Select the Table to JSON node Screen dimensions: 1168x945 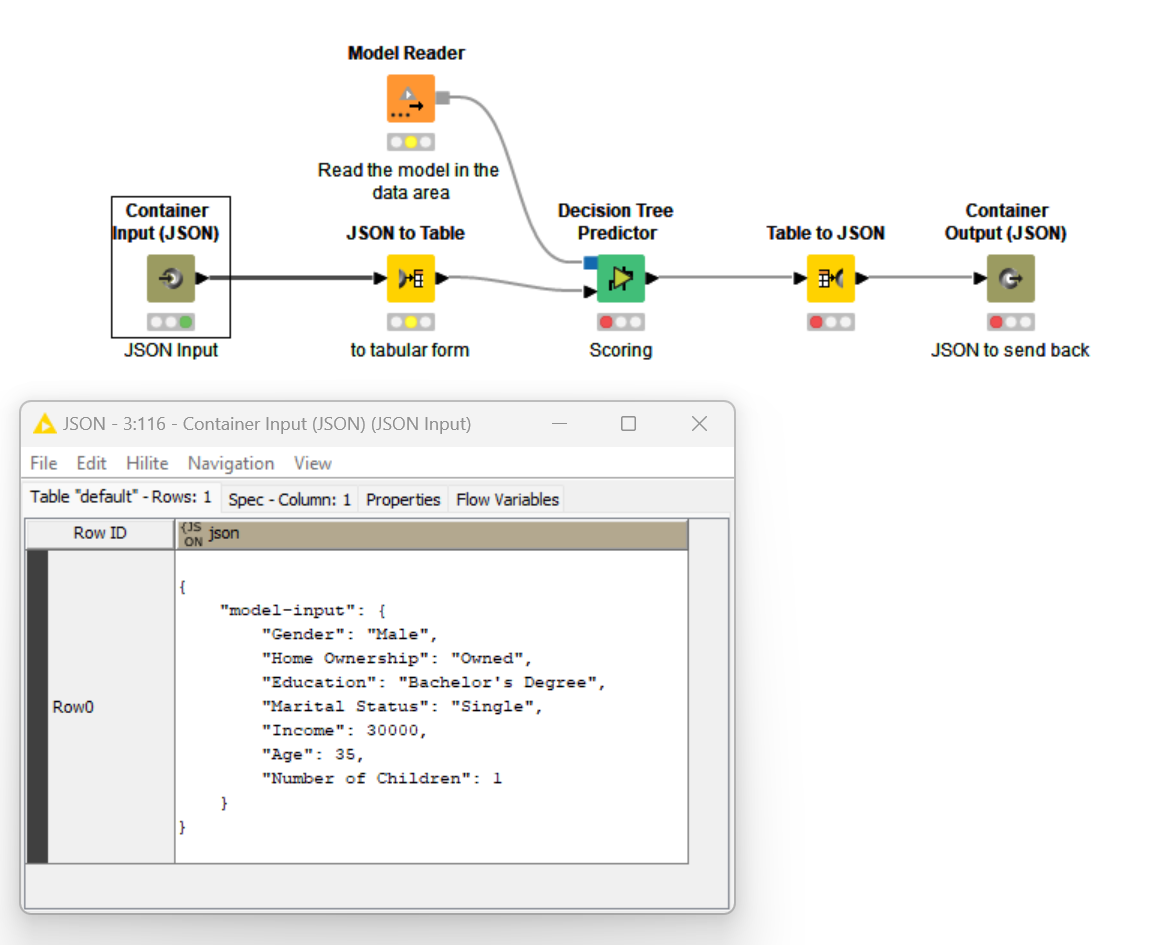[831, 279]
